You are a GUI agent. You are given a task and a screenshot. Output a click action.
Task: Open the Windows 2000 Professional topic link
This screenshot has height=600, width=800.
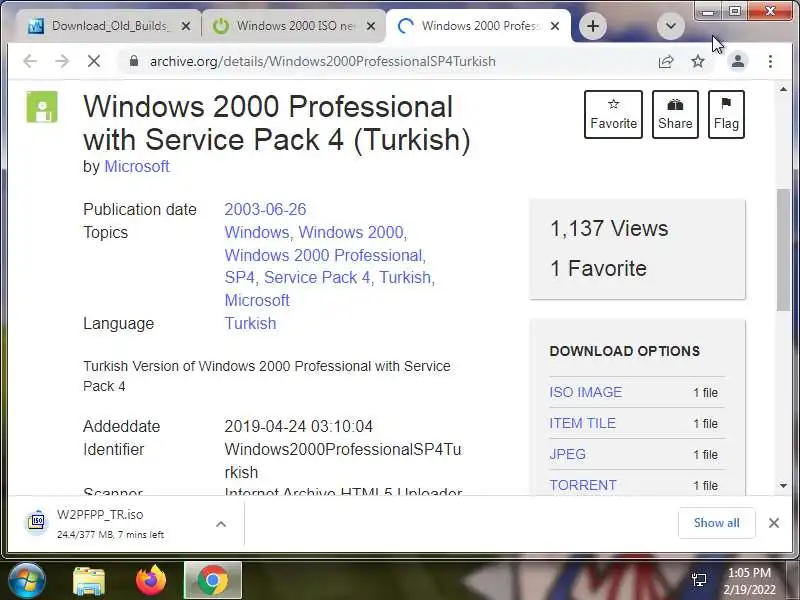(323, 255)
